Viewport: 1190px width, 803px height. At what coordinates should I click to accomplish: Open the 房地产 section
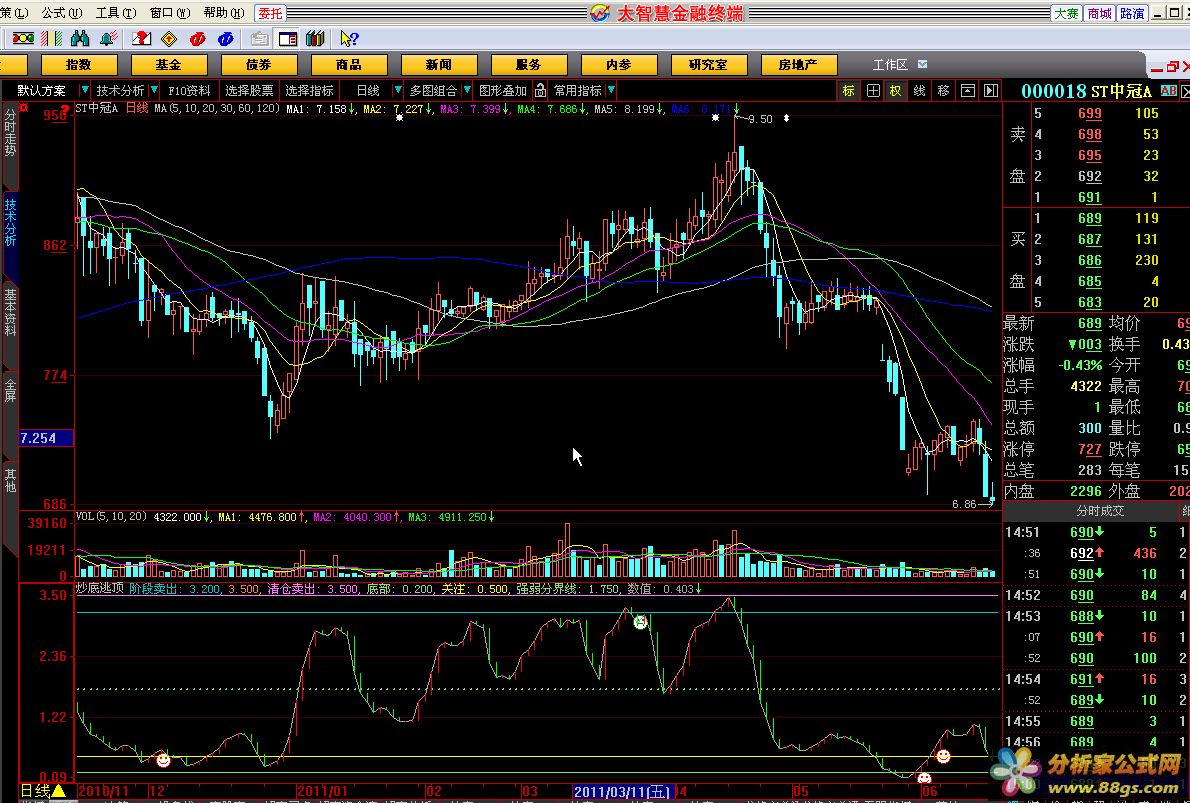coord(798,65)
